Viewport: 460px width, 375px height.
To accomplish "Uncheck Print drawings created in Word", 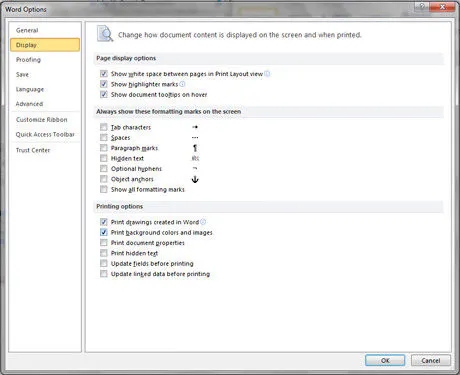I will pyautogui.click(x=104, y=222).
